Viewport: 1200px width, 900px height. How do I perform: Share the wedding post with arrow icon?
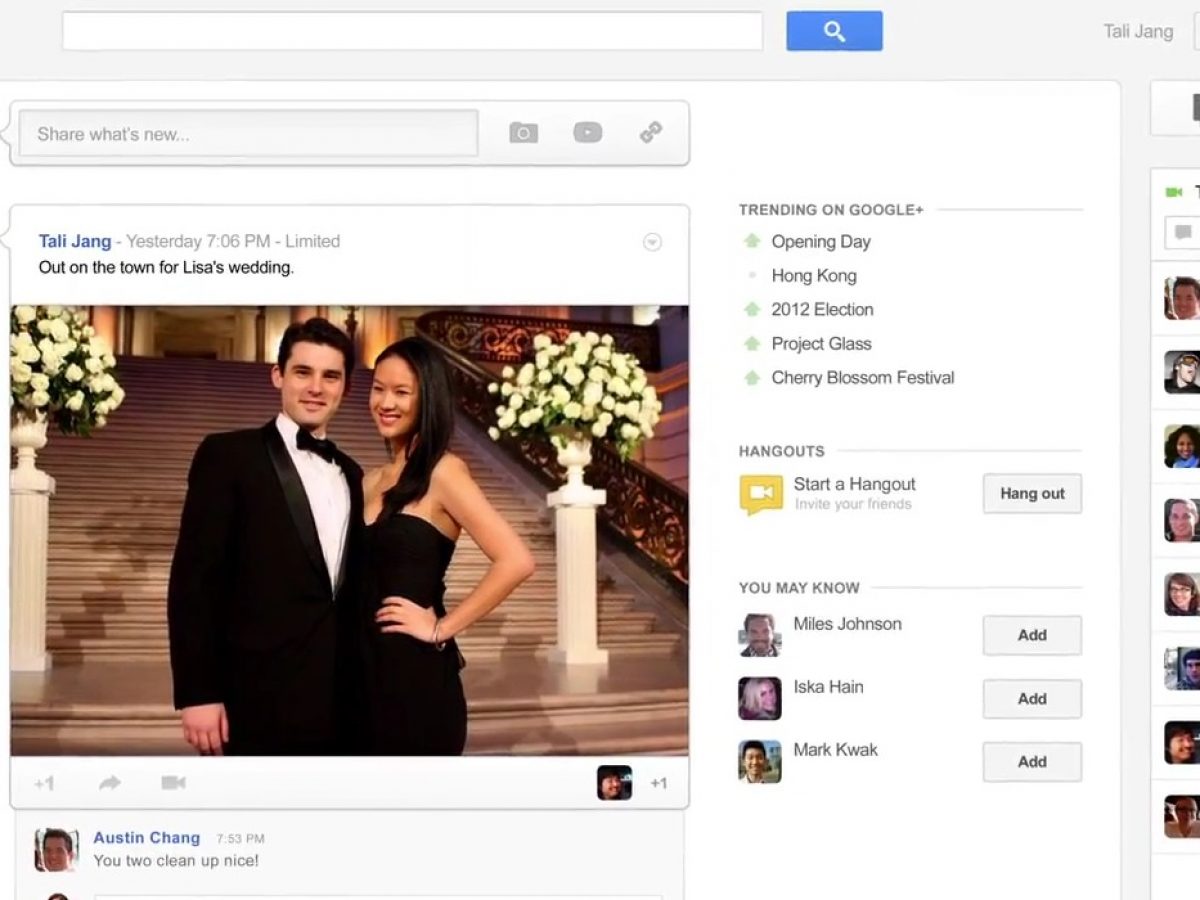[x=110, y=783]
